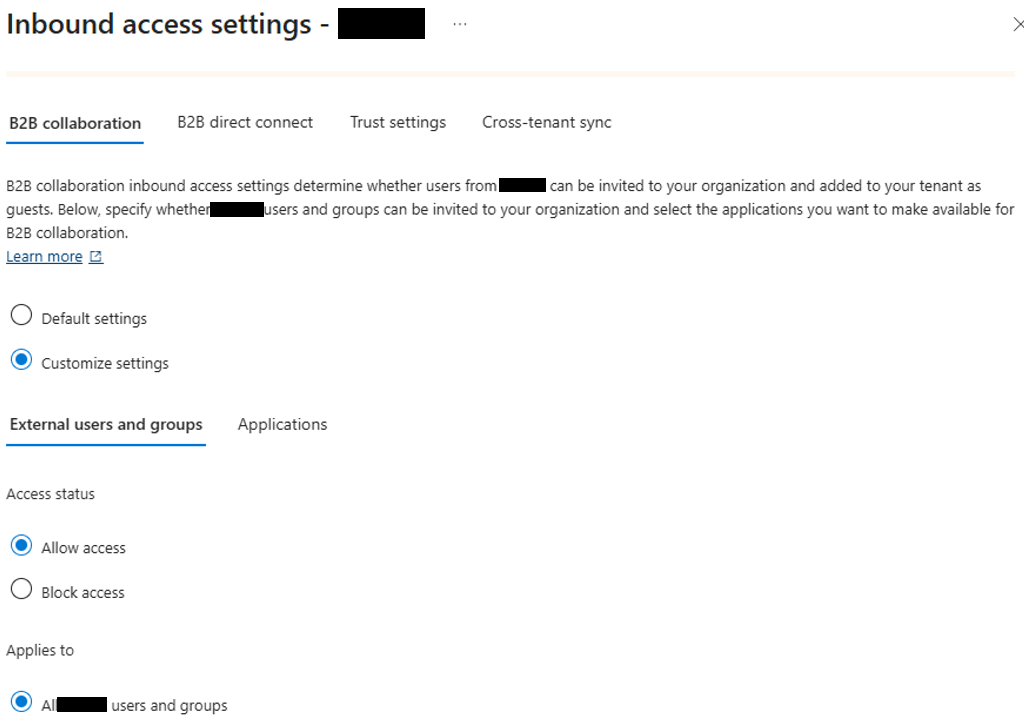Close the Inbound access settings pane
1024x723 pixels.
[x=1017, y=25]
